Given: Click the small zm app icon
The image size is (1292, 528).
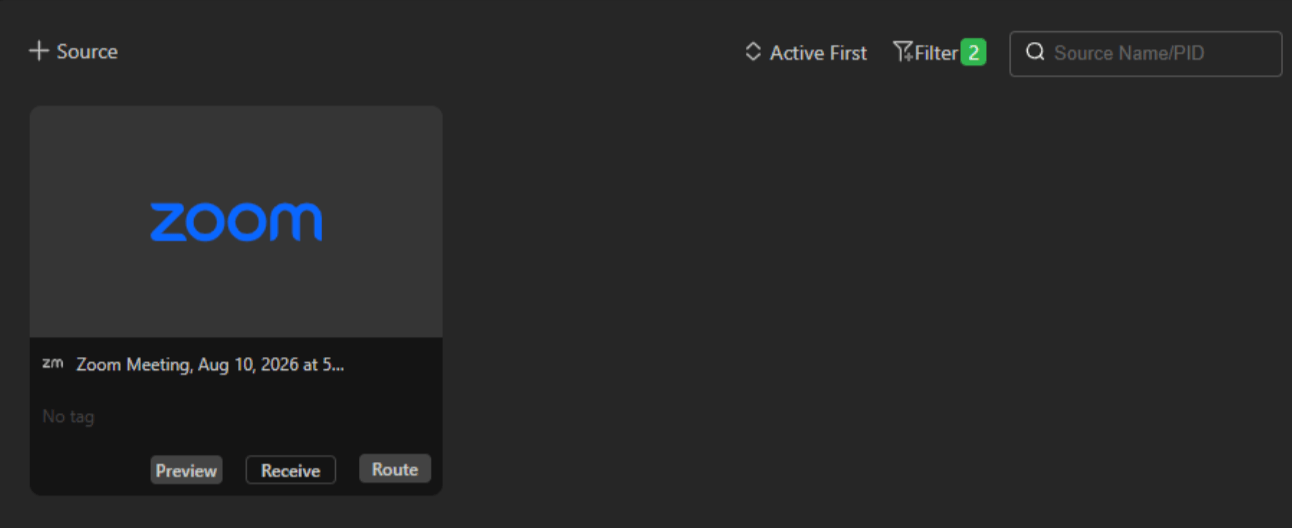Looking at the screenshot, I should point(53,364).
